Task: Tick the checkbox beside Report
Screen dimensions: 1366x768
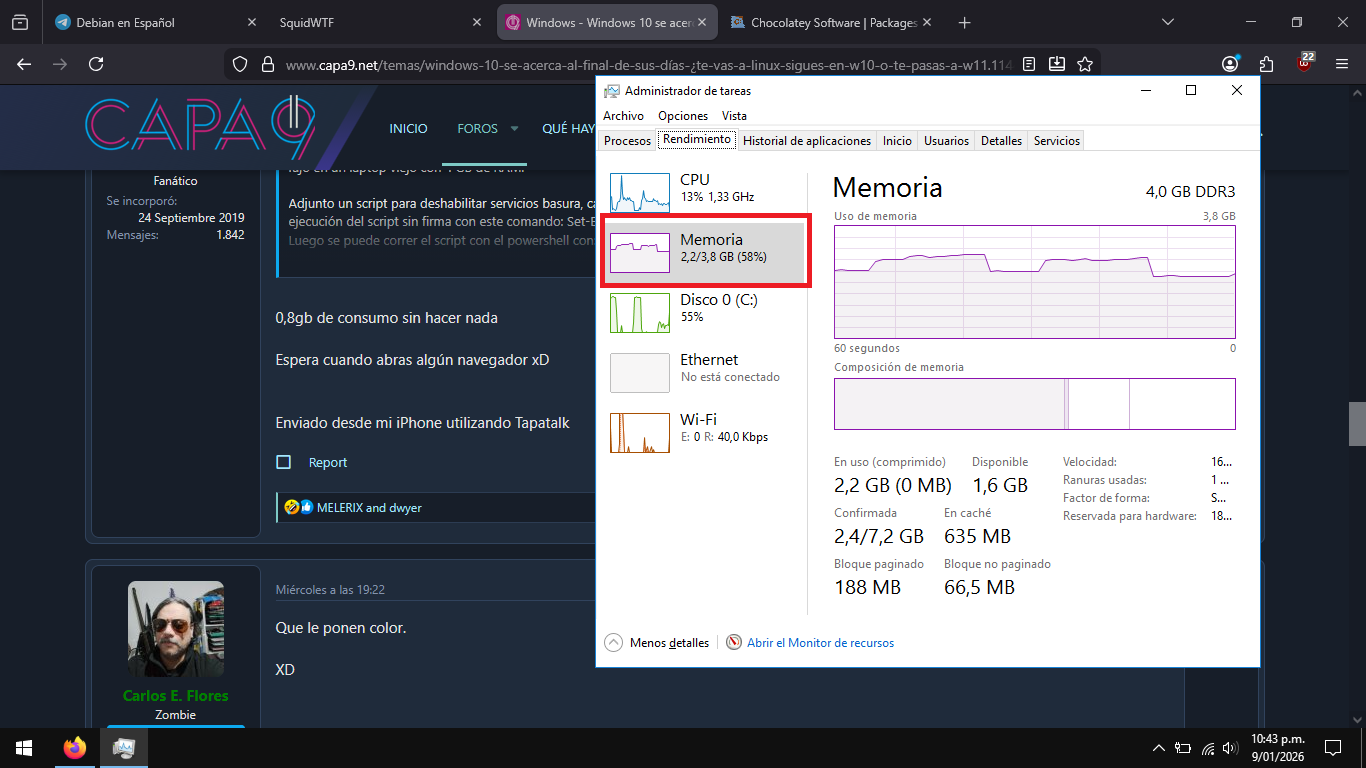Action: coord(284,462)
